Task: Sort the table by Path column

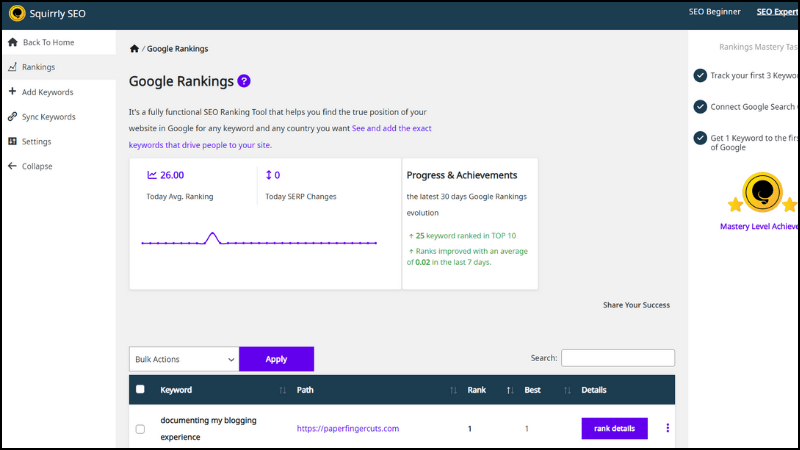Action: tap(453, 390)
